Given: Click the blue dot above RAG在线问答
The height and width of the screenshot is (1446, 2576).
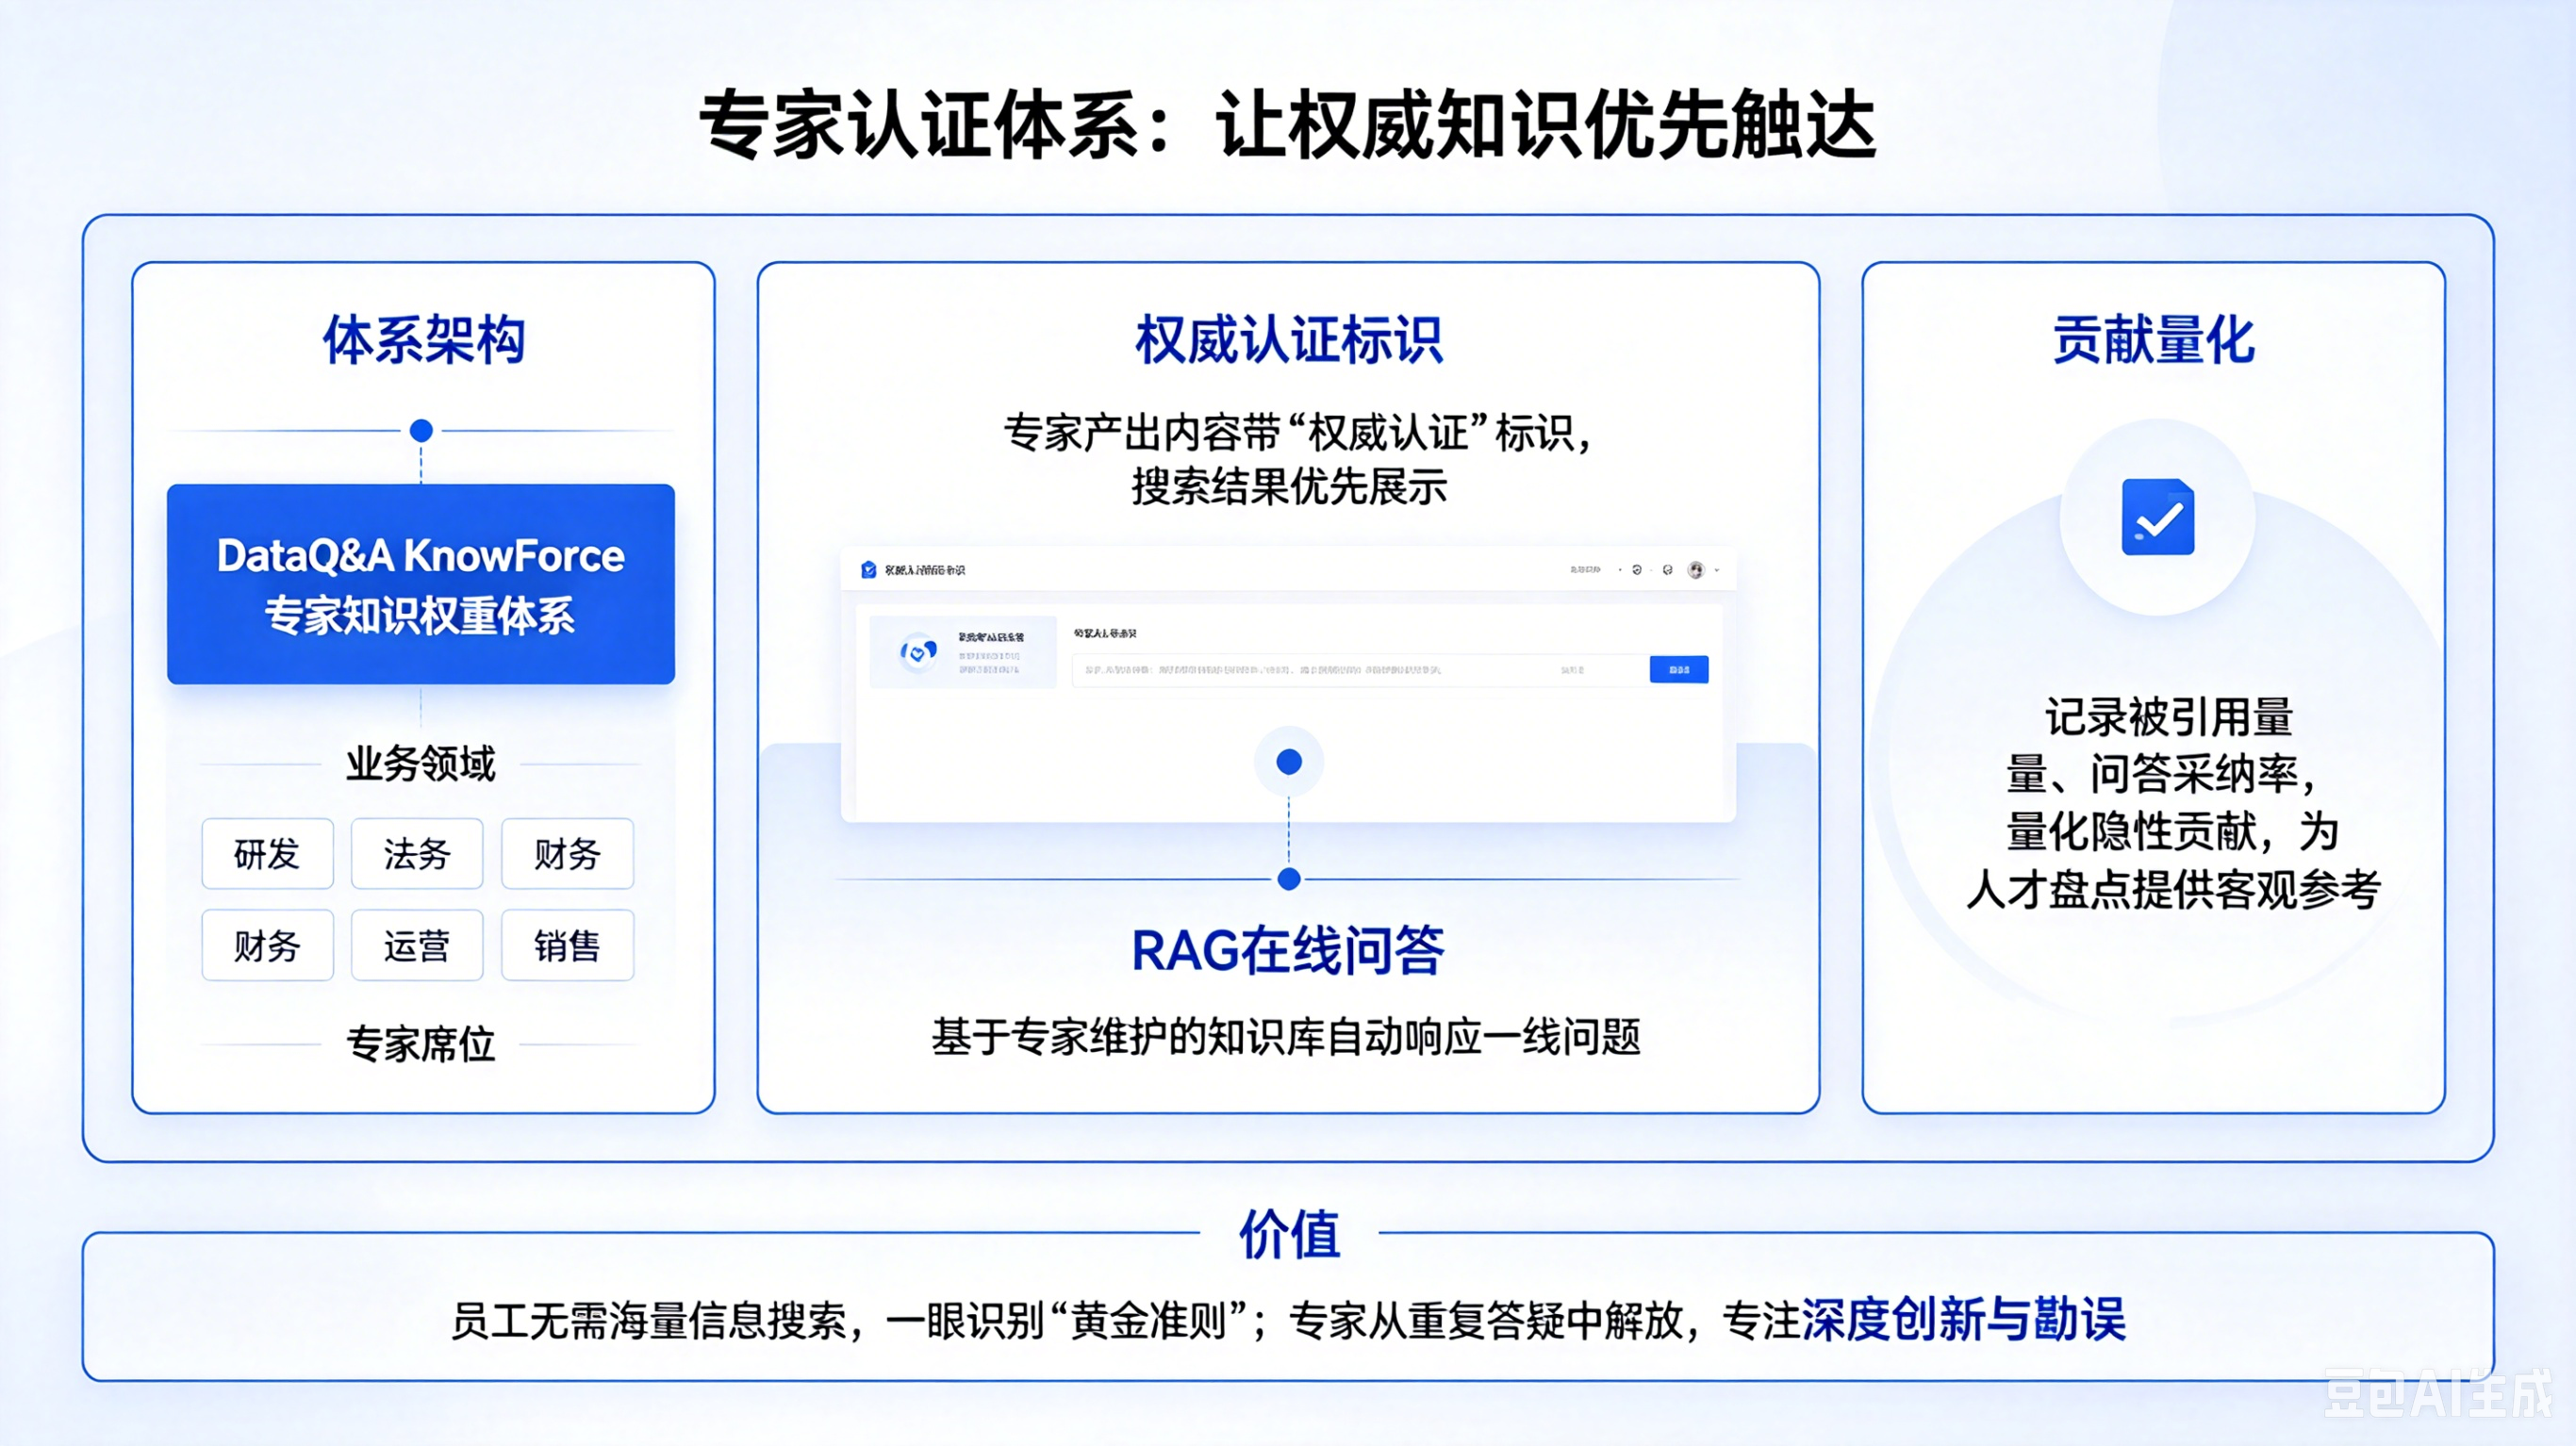Looking at the screenshot, I should coord(1289,879).
